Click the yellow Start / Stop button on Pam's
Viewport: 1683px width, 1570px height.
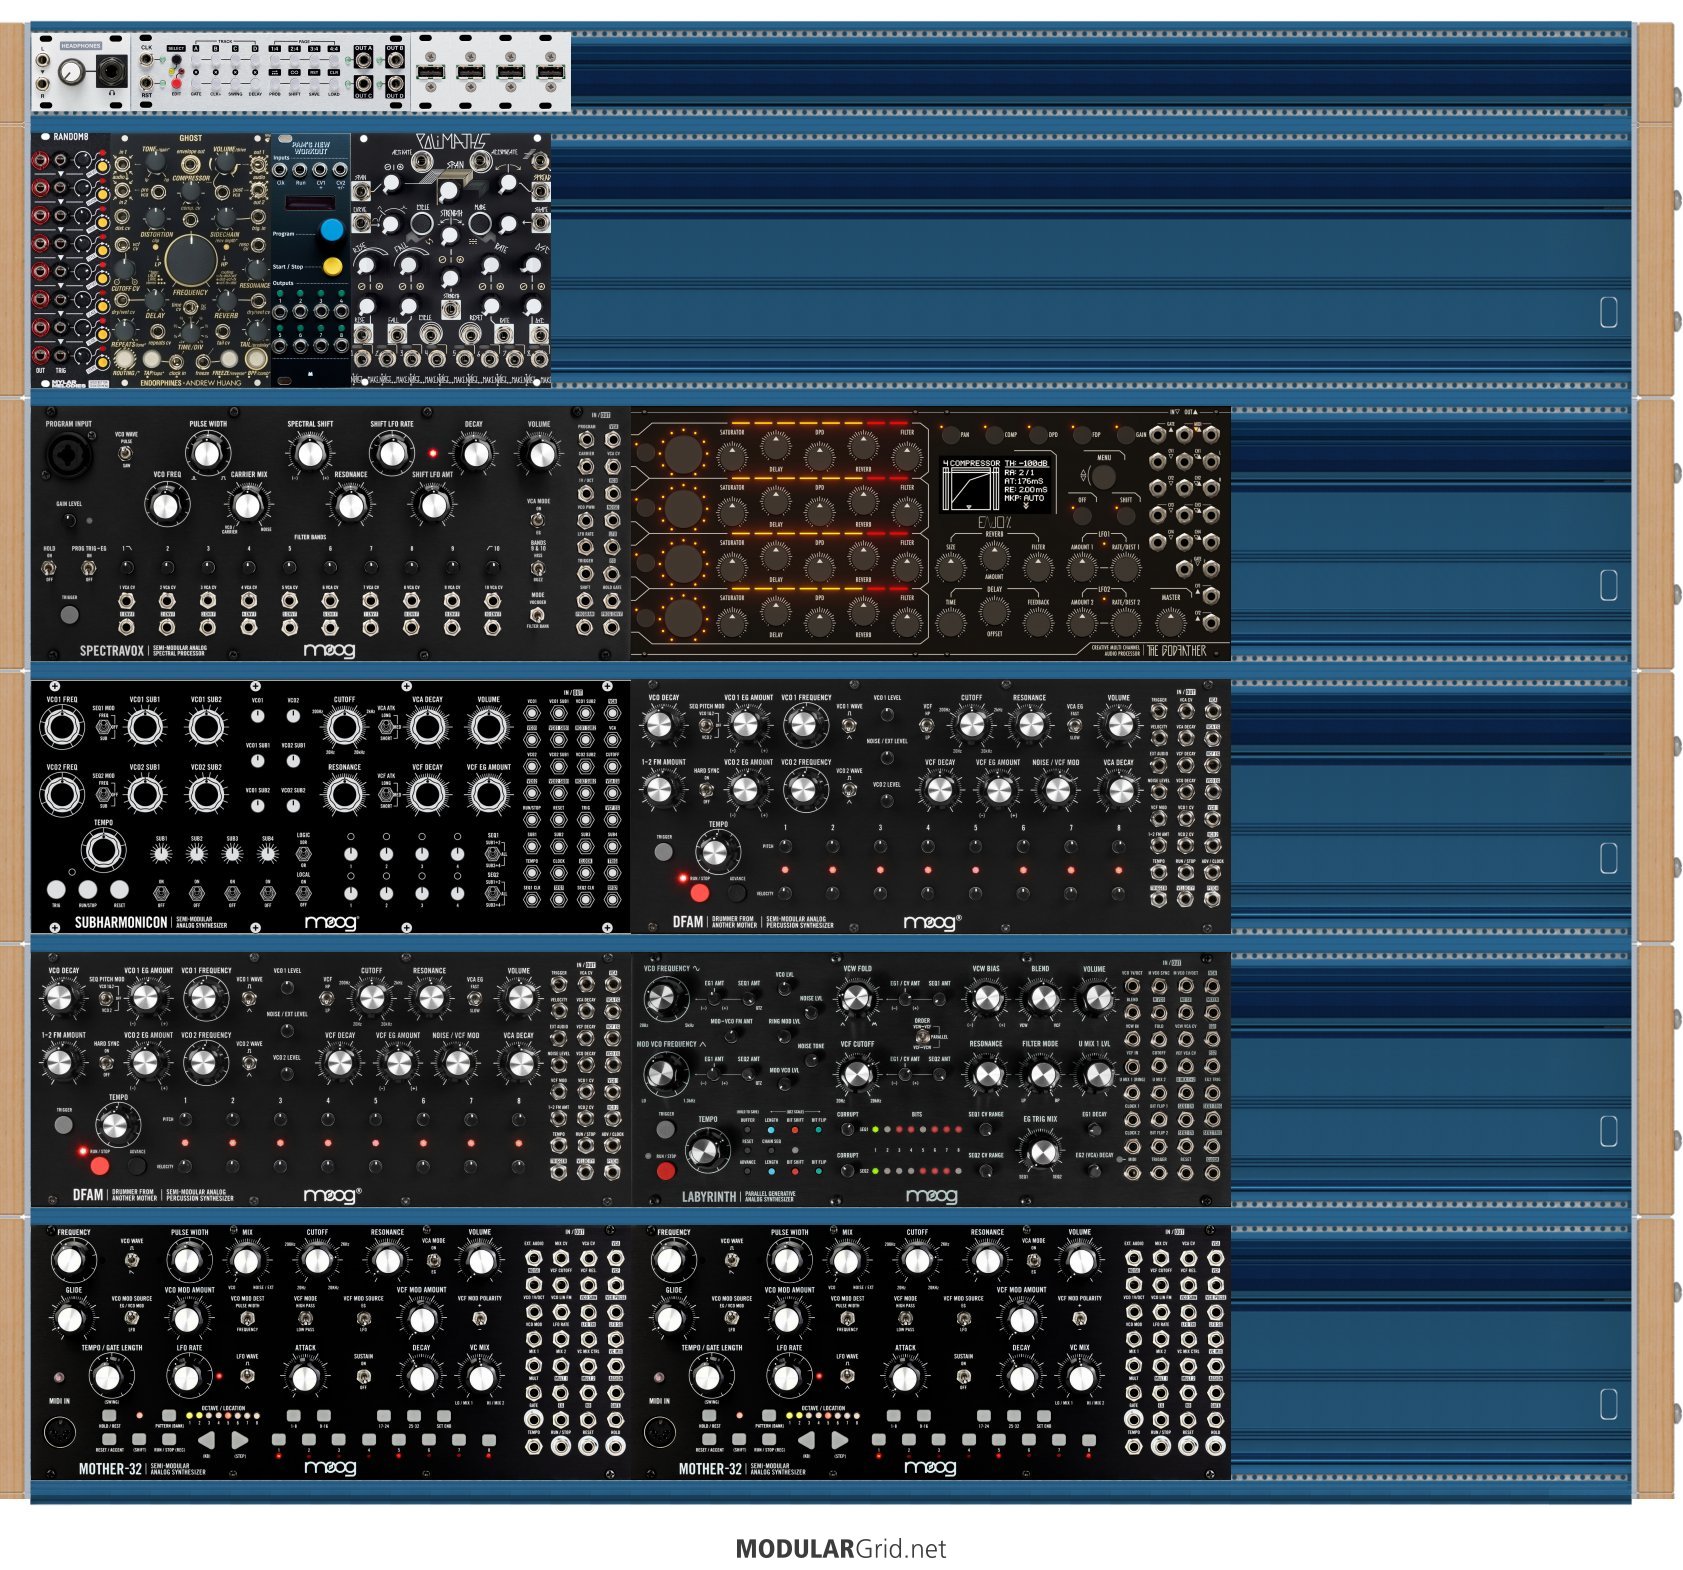tap(332, 266)
